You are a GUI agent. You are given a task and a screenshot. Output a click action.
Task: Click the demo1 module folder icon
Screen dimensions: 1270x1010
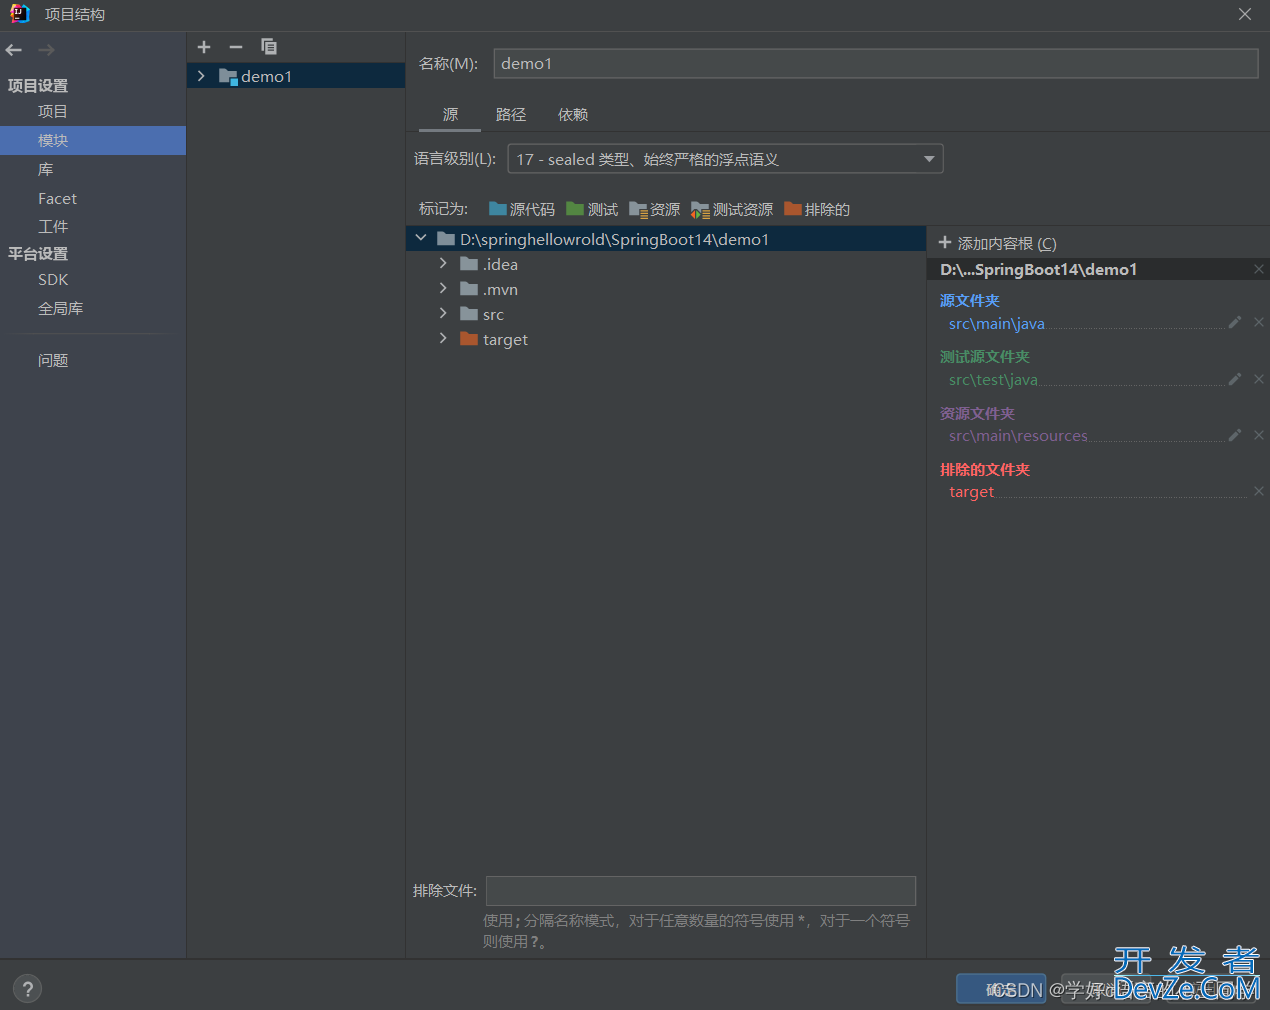[x=228, y=77]
